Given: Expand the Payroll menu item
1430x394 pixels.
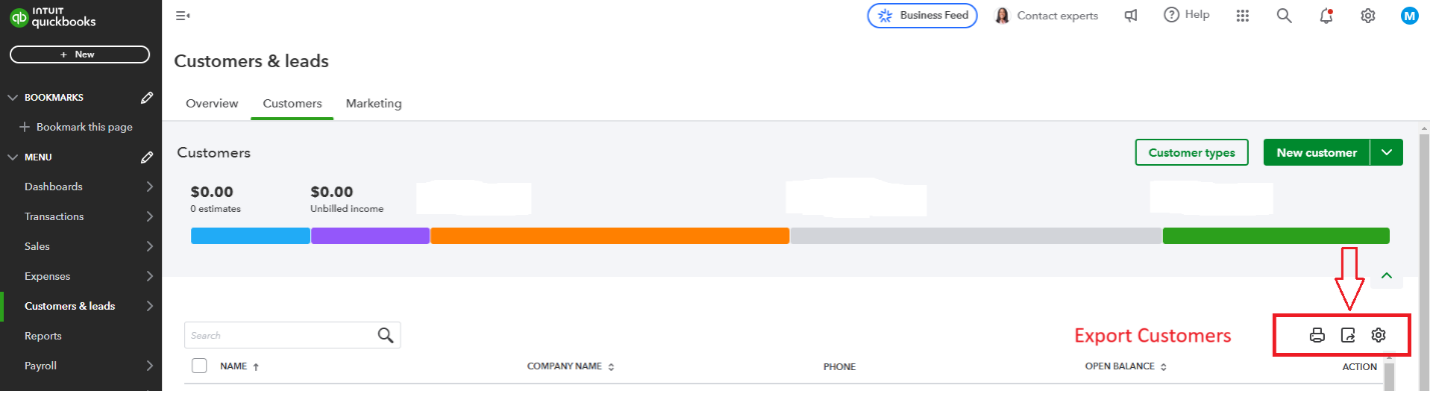Looking at the screenshot, I should point(80,366).
